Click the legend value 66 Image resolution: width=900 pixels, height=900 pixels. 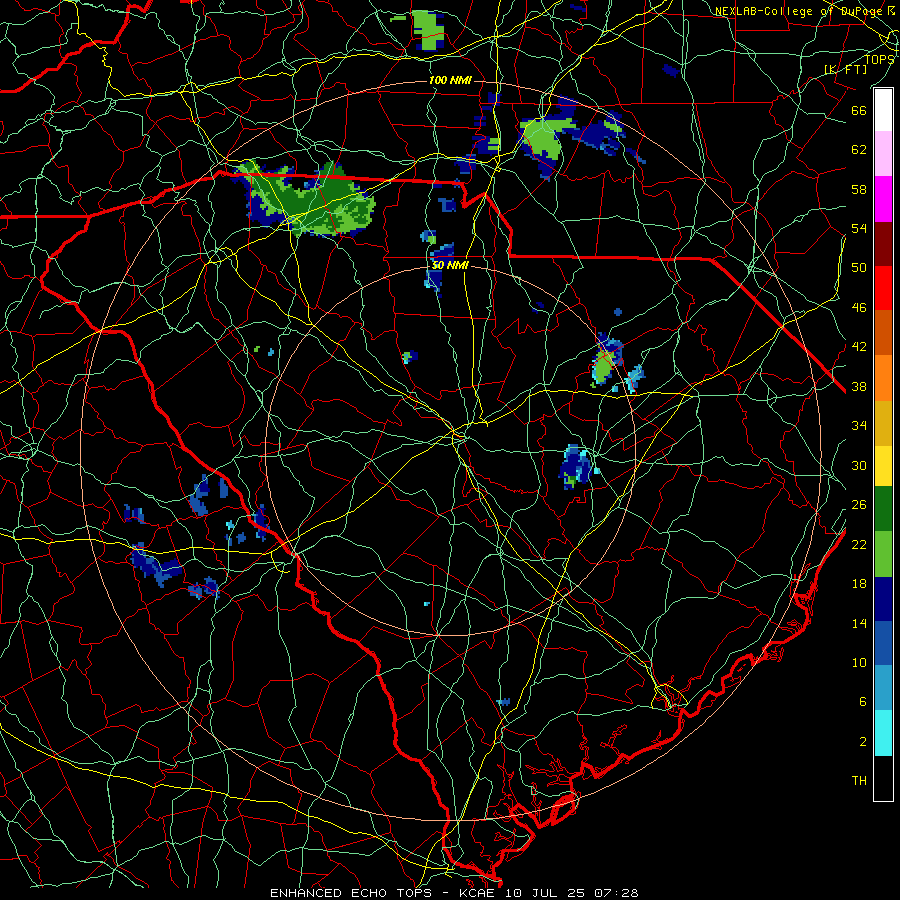pyautogui.click(x=859, y=110)
